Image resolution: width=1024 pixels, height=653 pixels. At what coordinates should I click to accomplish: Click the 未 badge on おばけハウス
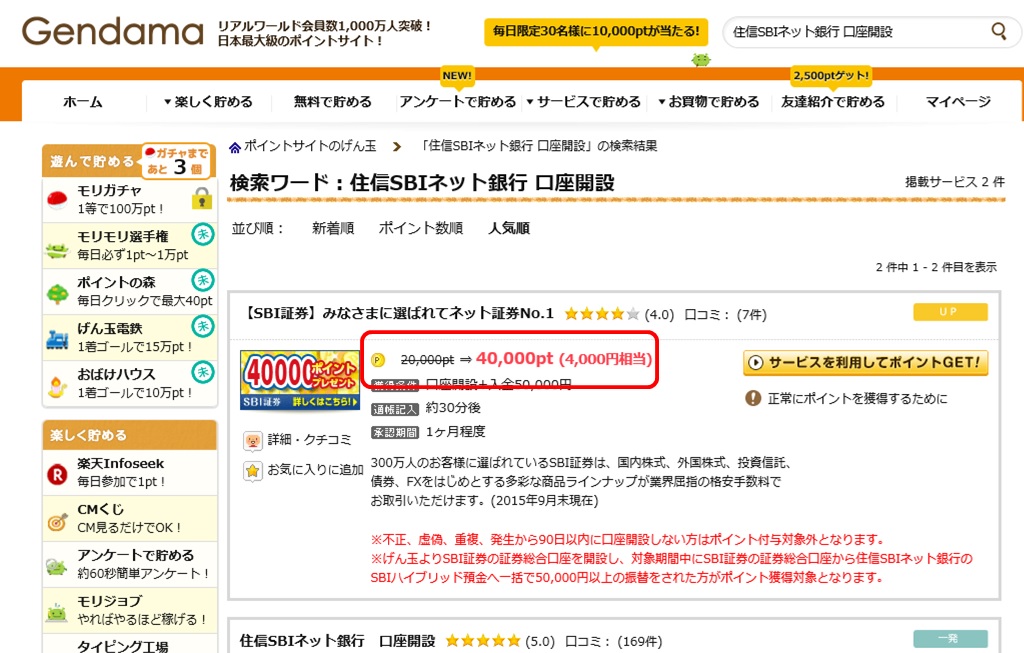click(x=203, y=372)
